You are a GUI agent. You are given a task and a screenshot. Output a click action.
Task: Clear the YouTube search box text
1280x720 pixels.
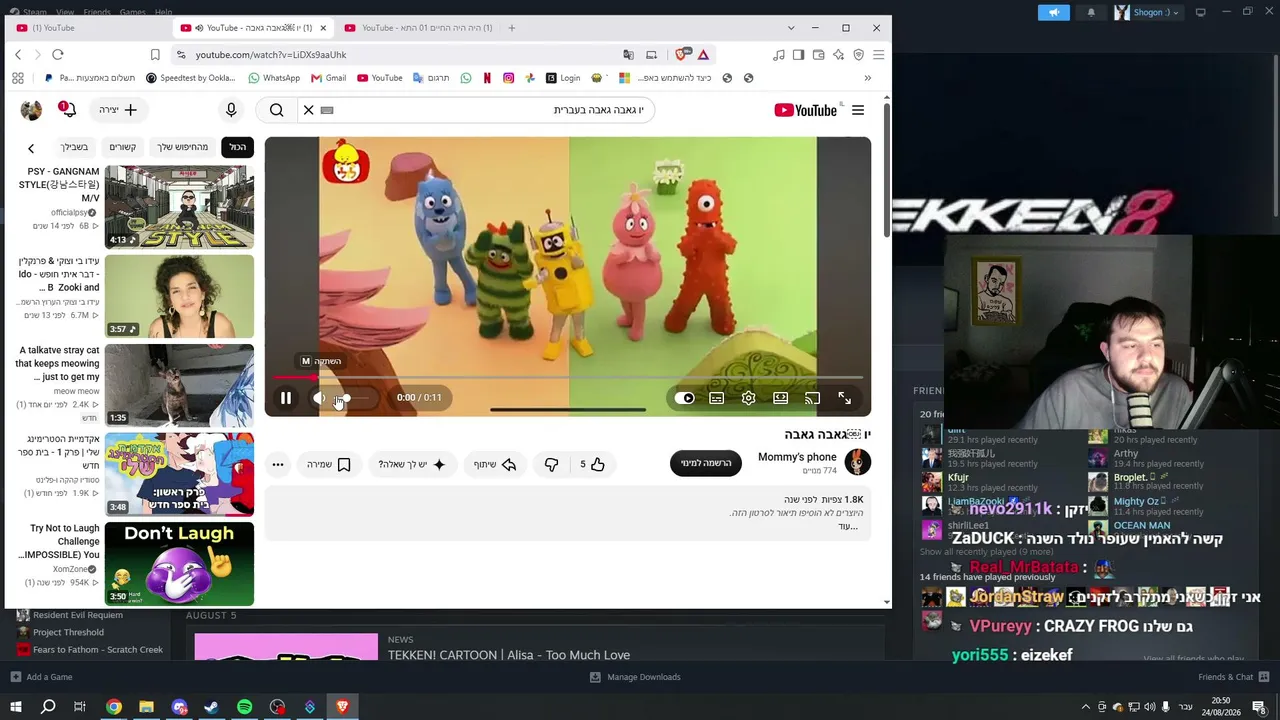(x=308, y=110)
